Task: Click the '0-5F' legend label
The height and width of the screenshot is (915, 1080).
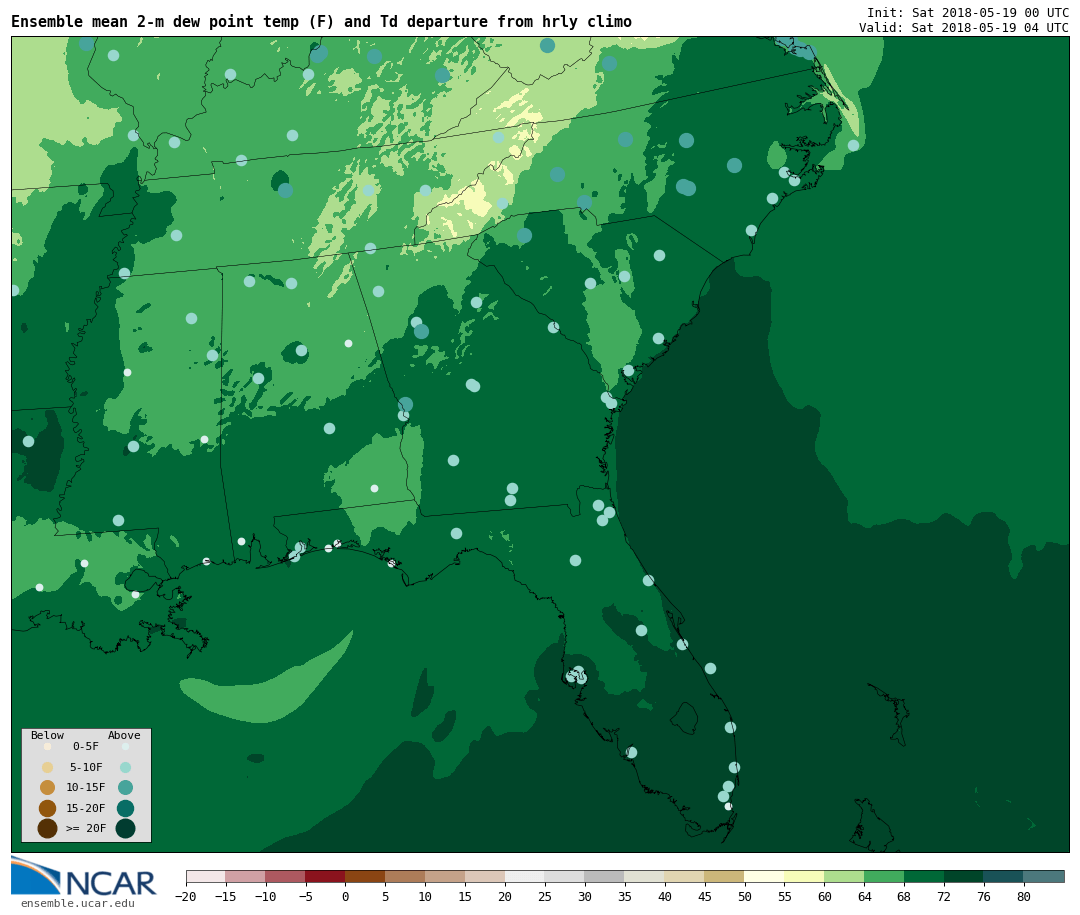Action: click(x=86, y=746)
